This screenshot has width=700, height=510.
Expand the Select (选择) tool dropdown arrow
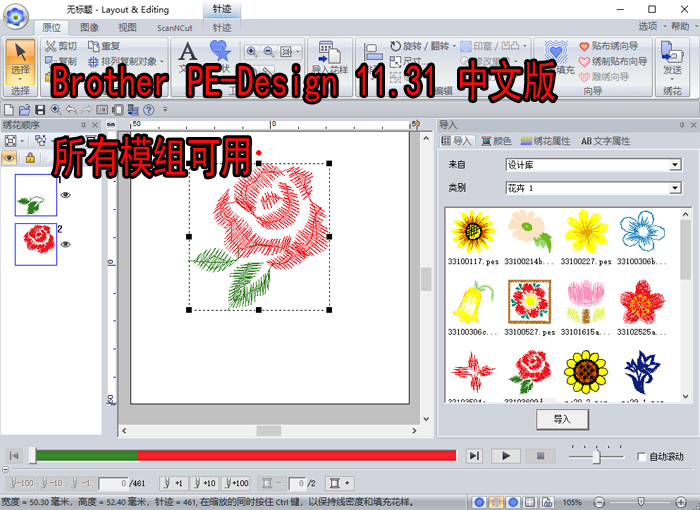click(20, 79)
